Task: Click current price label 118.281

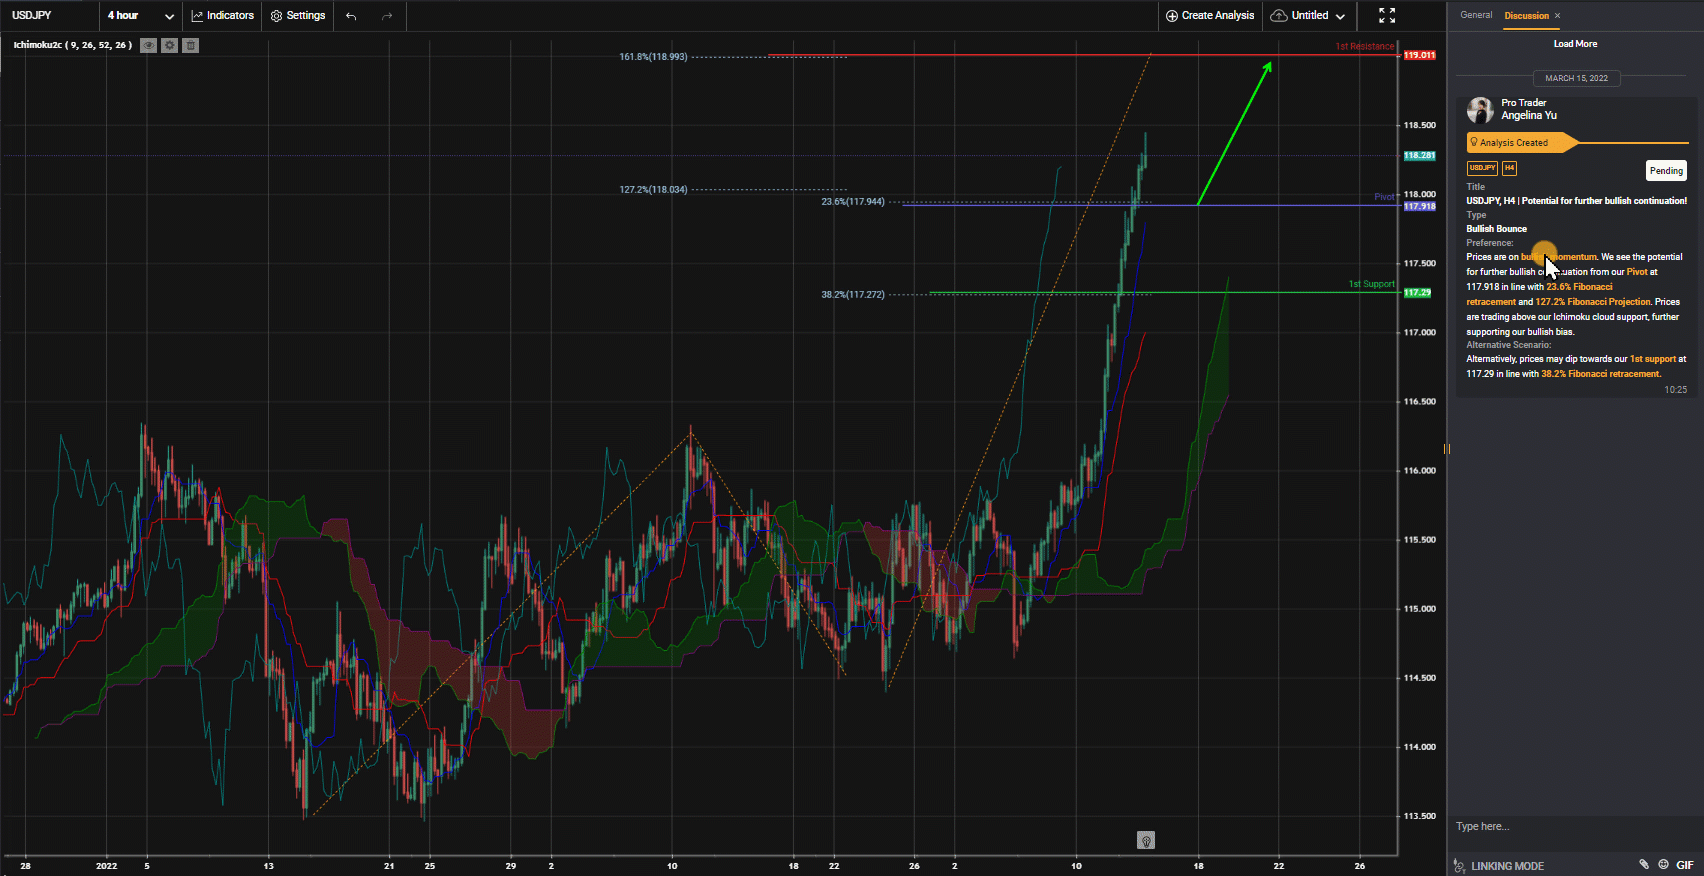Action: (x=1419, y=155)
